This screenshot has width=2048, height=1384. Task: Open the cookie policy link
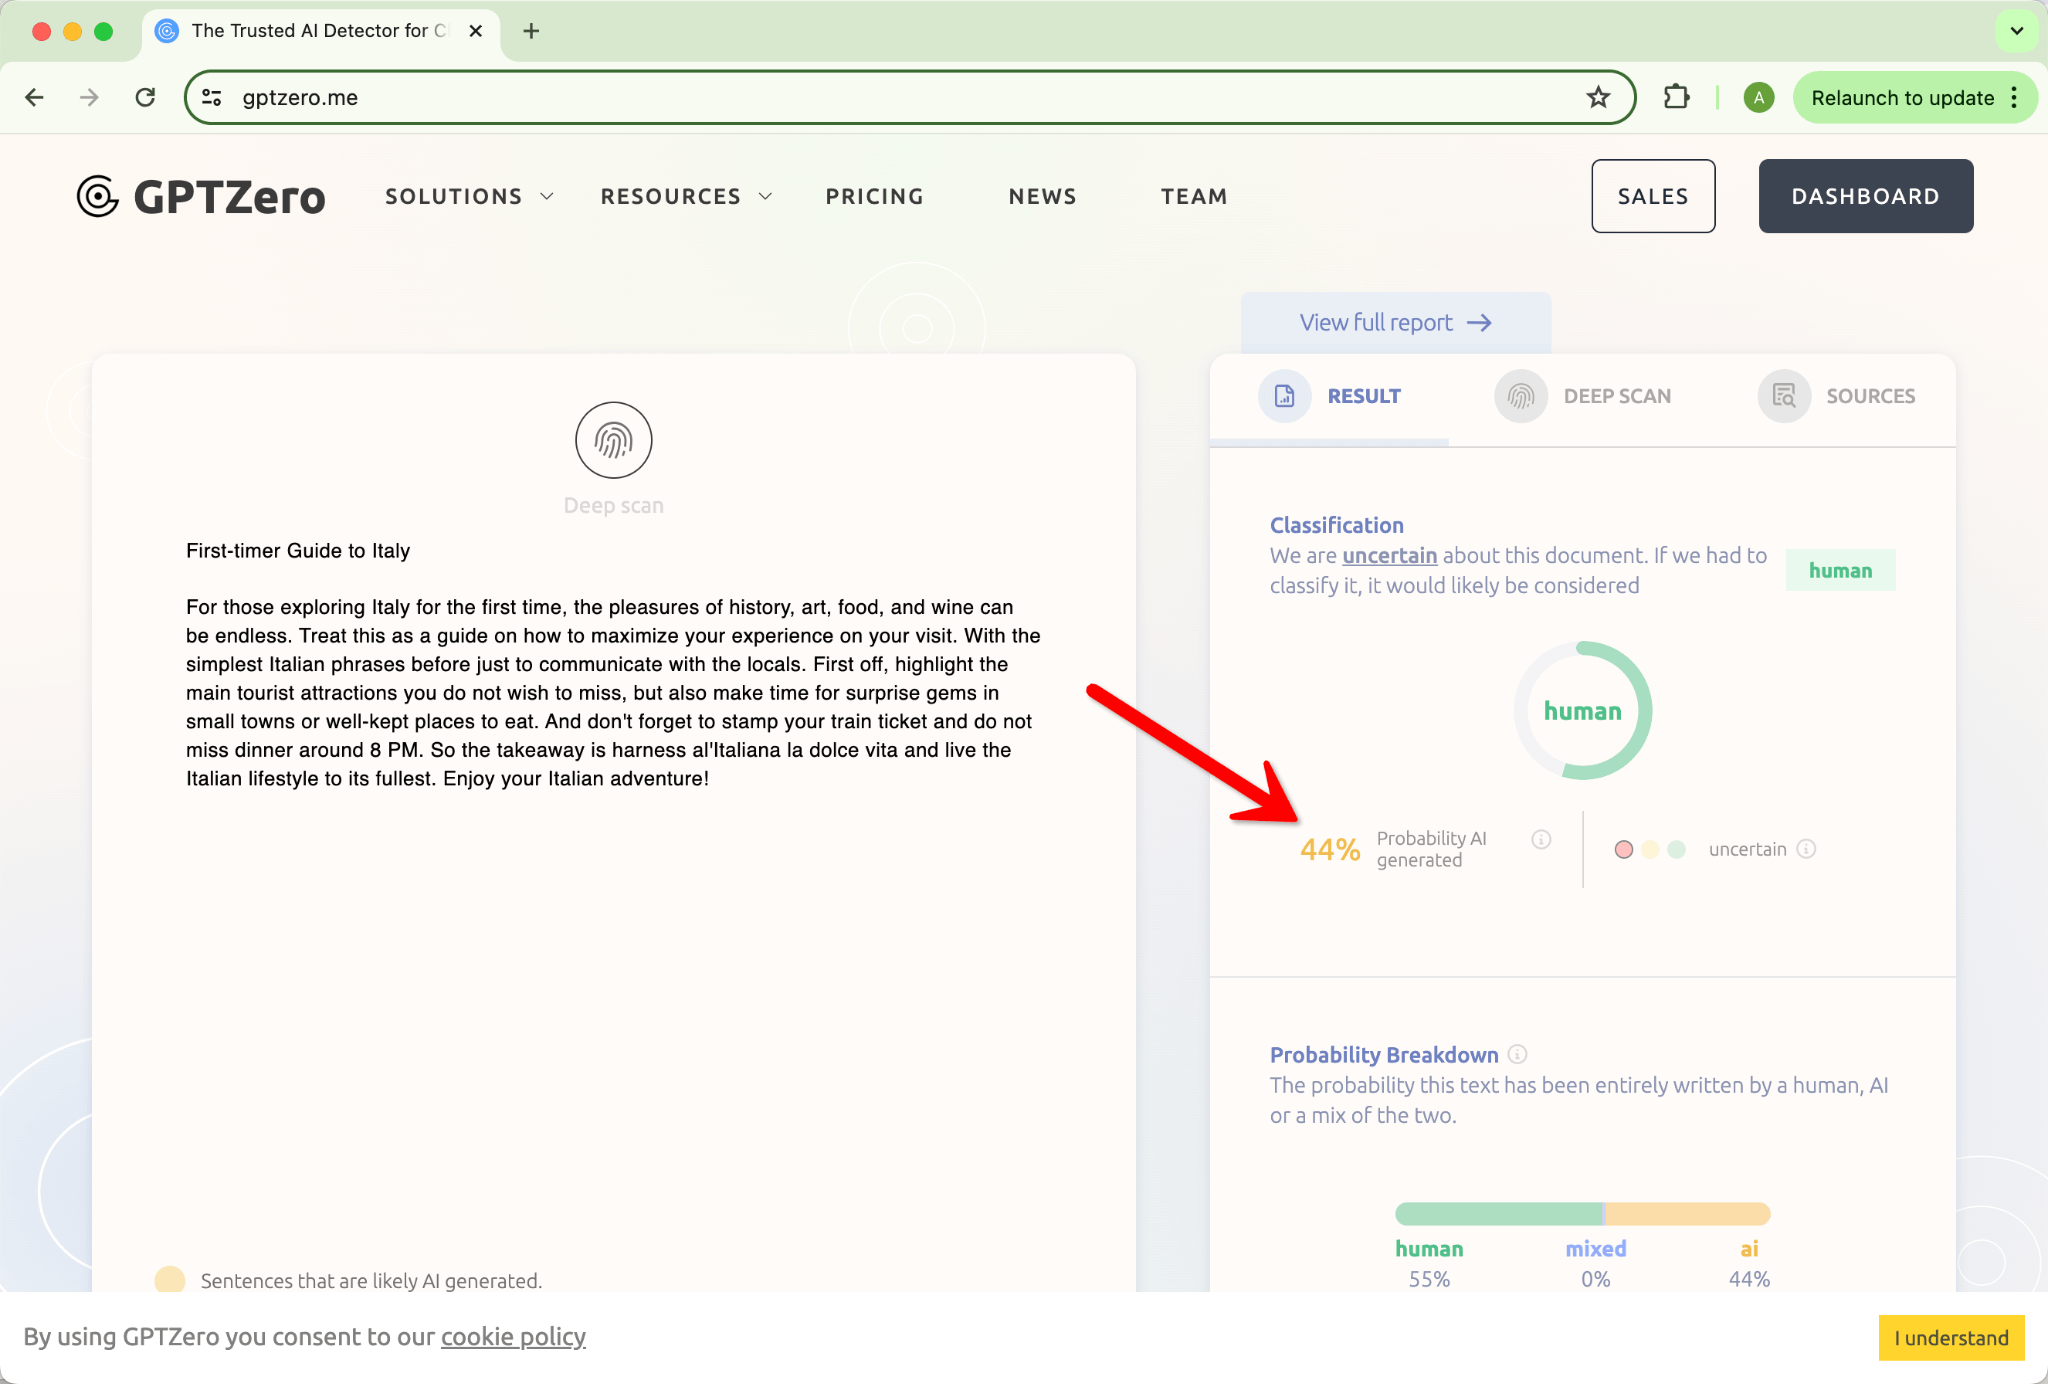[513, 1337]
